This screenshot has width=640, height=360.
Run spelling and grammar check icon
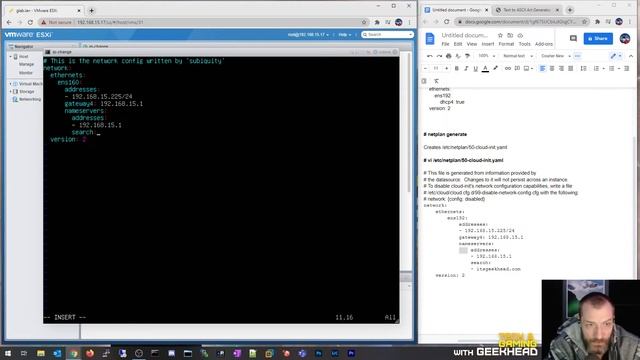(458, 56)
